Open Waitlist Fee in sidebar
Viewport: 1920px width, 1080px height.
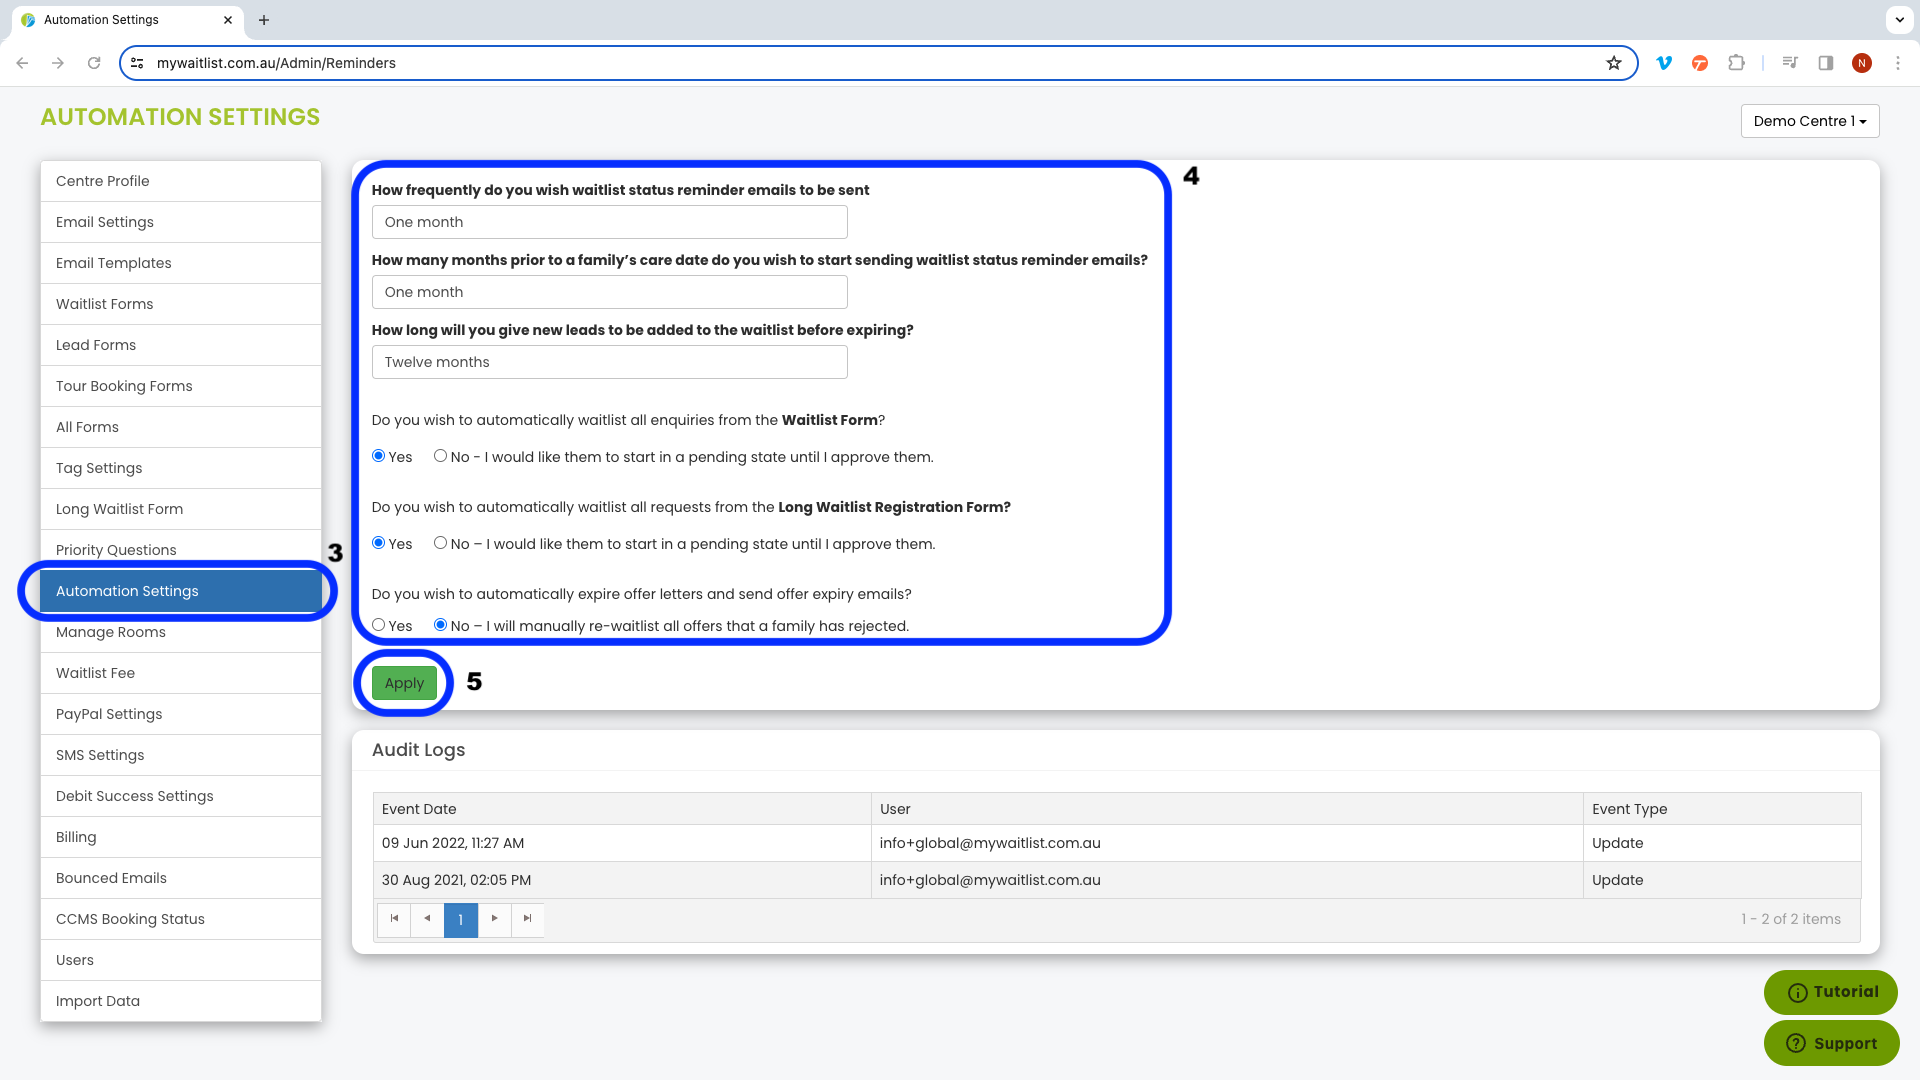click(181, 673)
